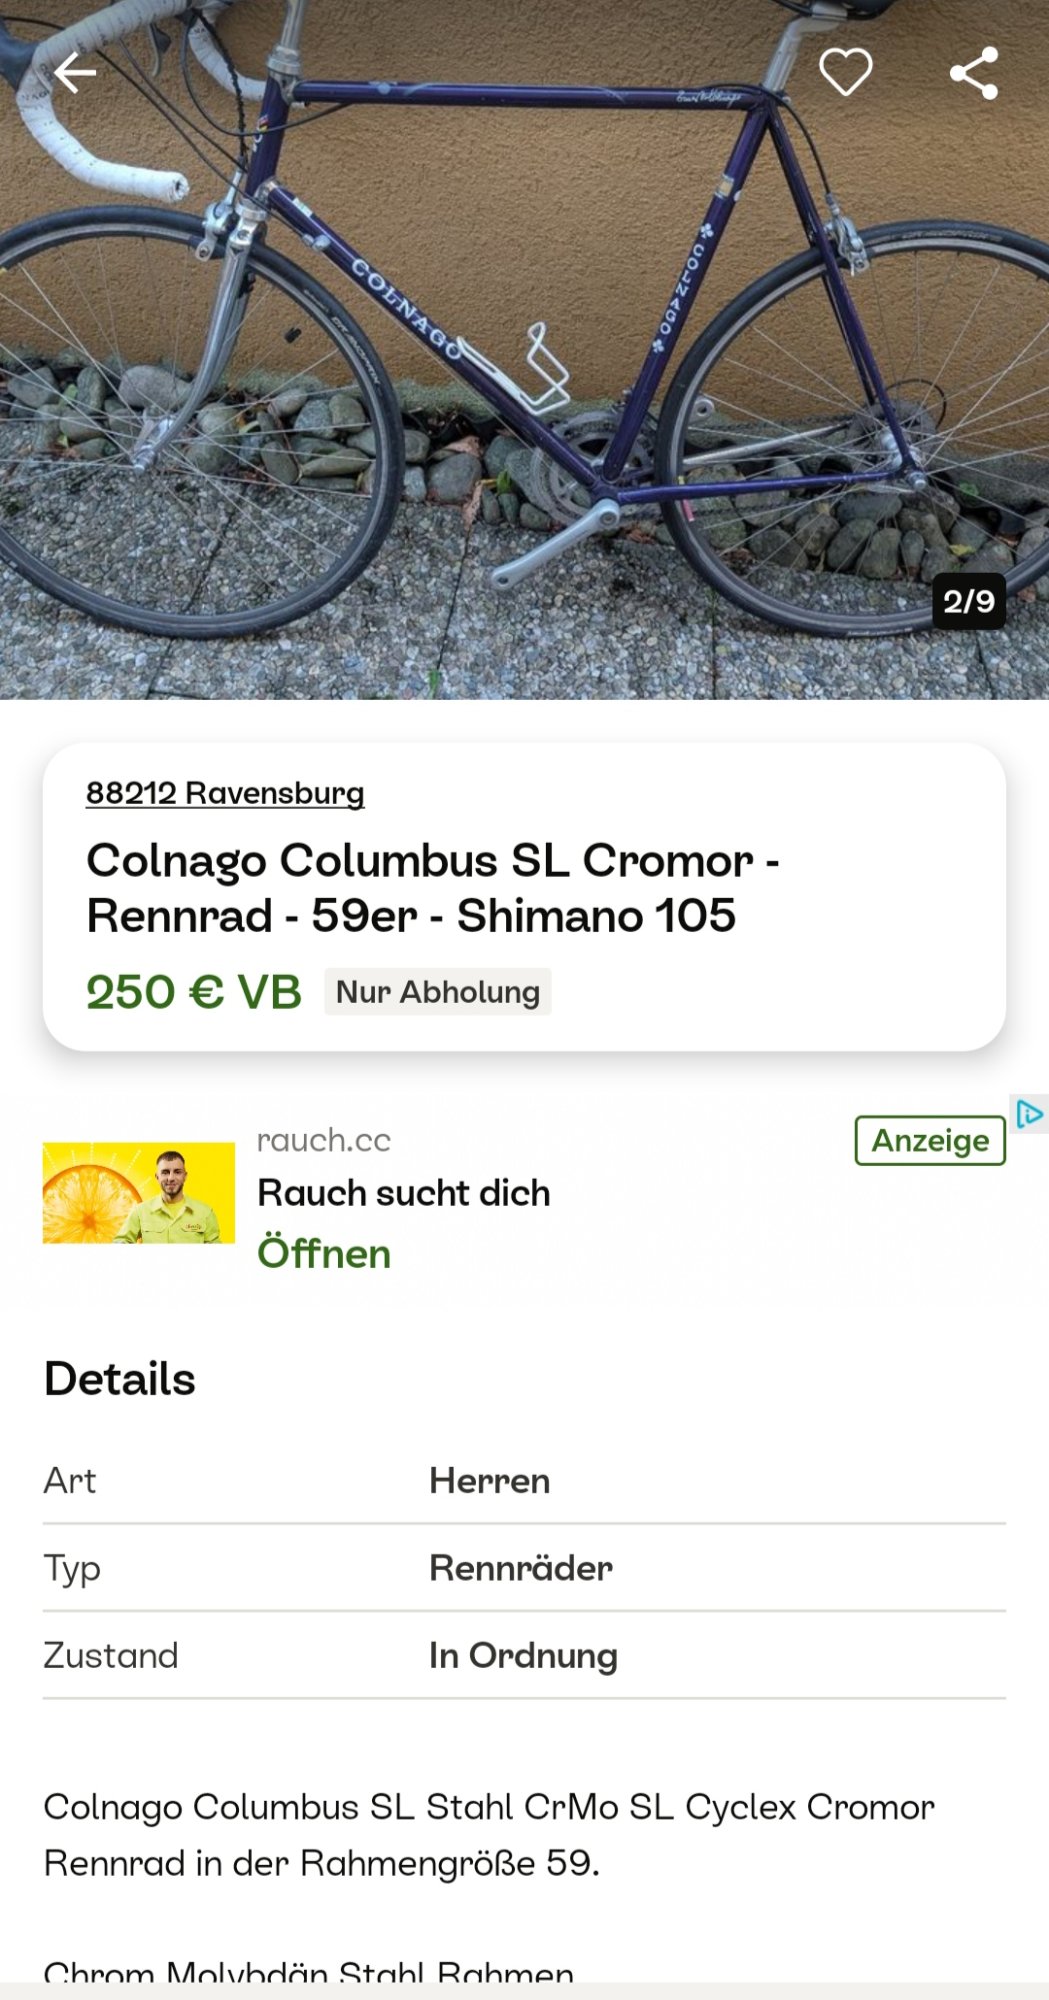Tap the Details section heading
Viewport: 1049px width, 2000px height.
120,1379
